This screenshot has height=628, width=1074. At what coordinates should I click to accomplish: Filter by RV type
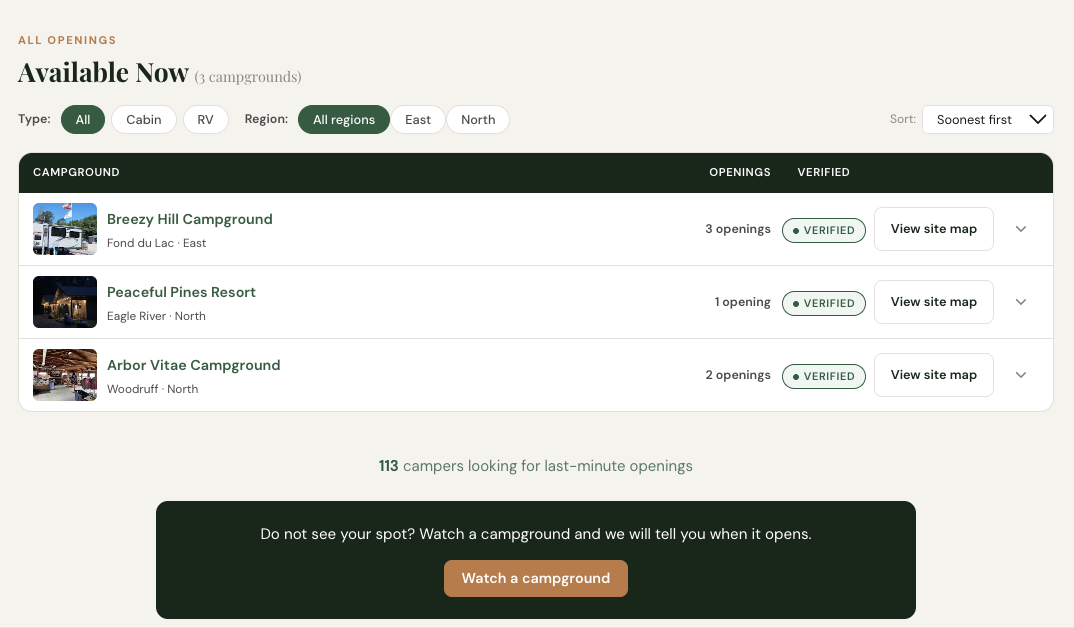click(x=205, y=120)
